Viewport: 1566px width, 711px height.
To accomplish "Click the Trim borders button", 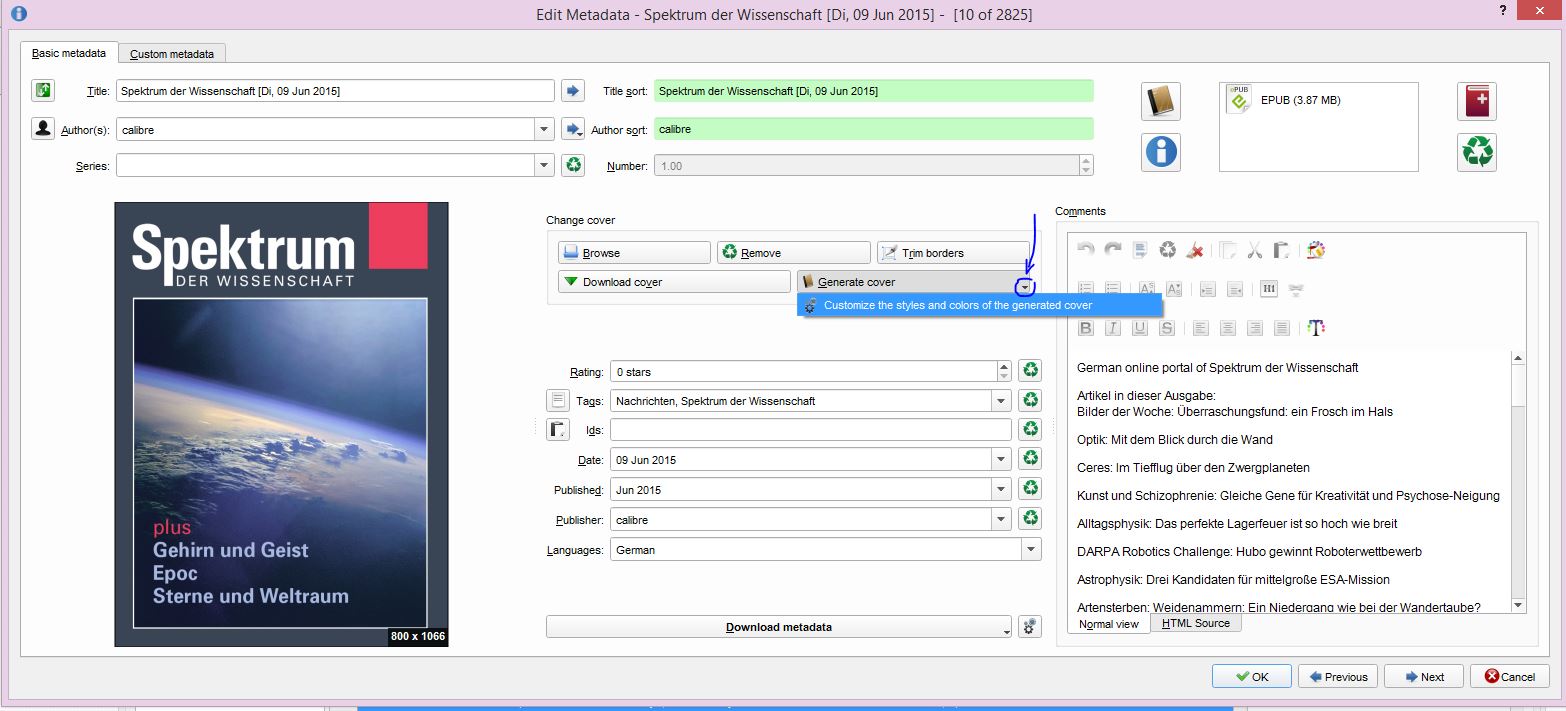I will pos(953,253).
